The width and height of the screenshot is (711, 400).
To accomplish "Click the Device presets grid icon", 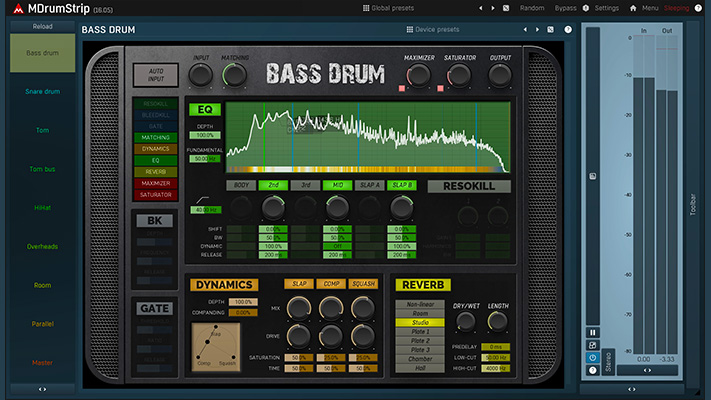I will point(409,29).
